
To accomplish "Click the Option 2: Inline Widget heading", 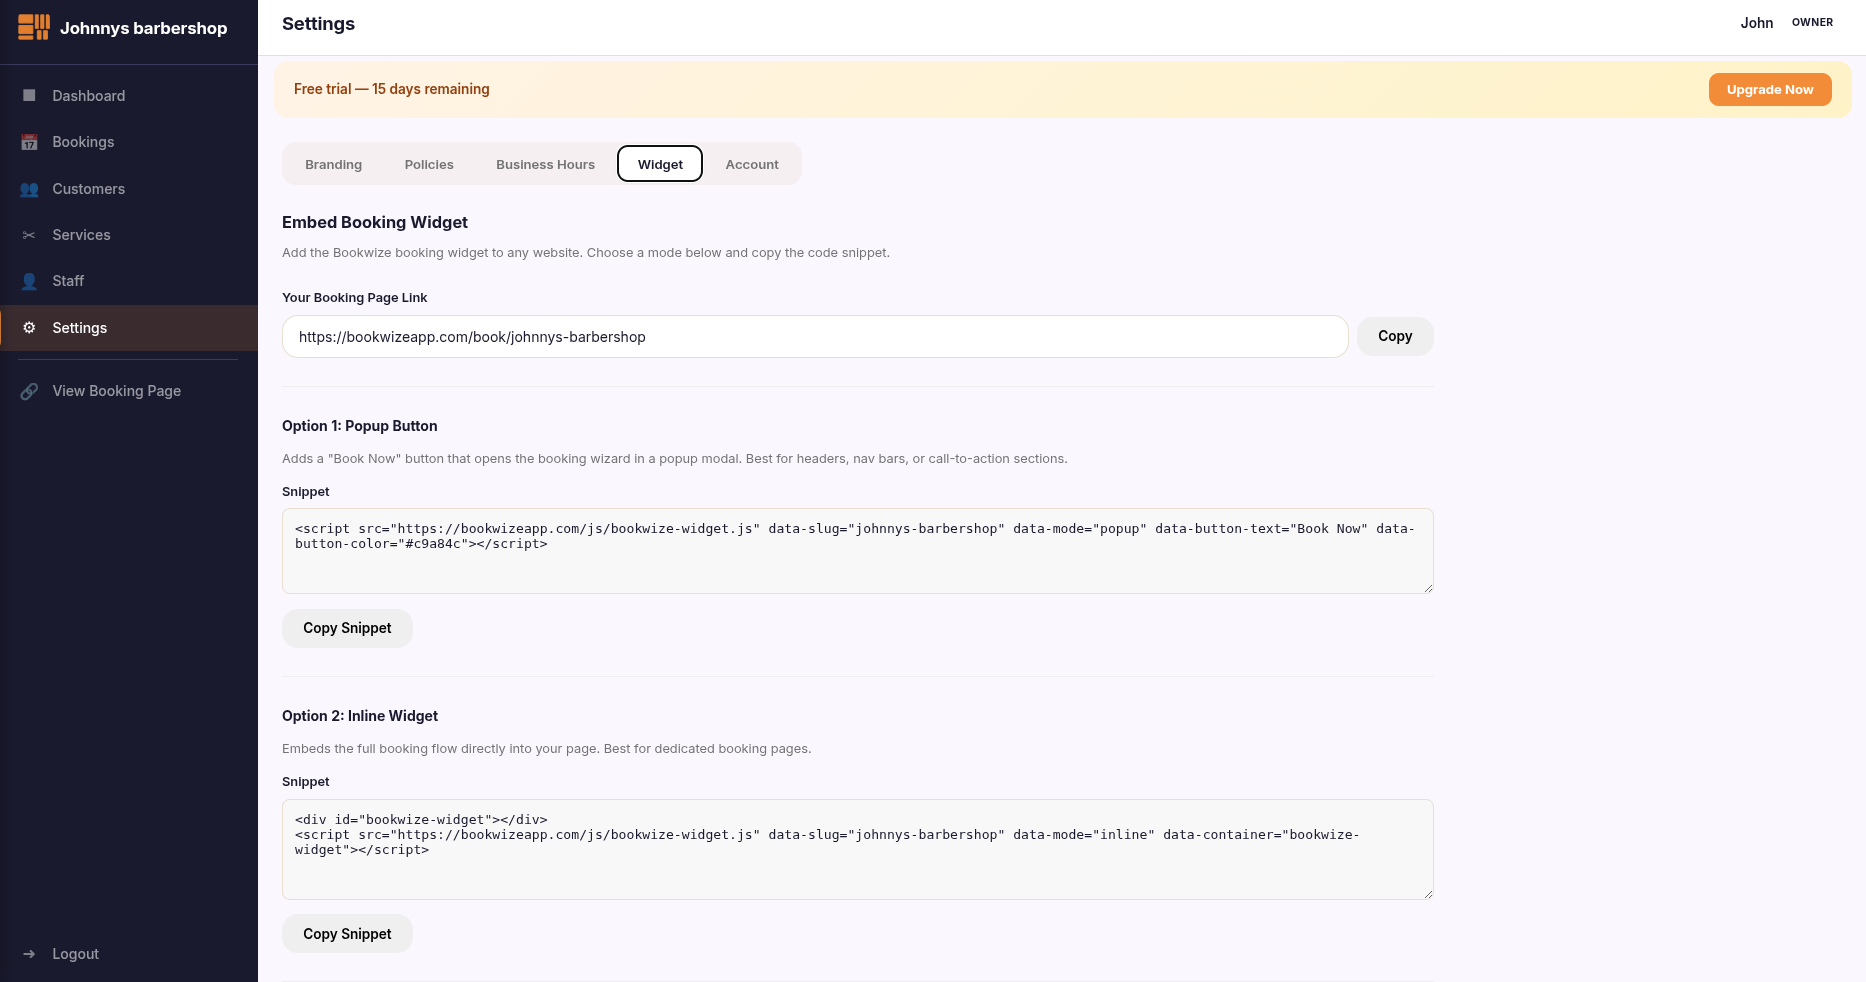I will coord(360,716).
